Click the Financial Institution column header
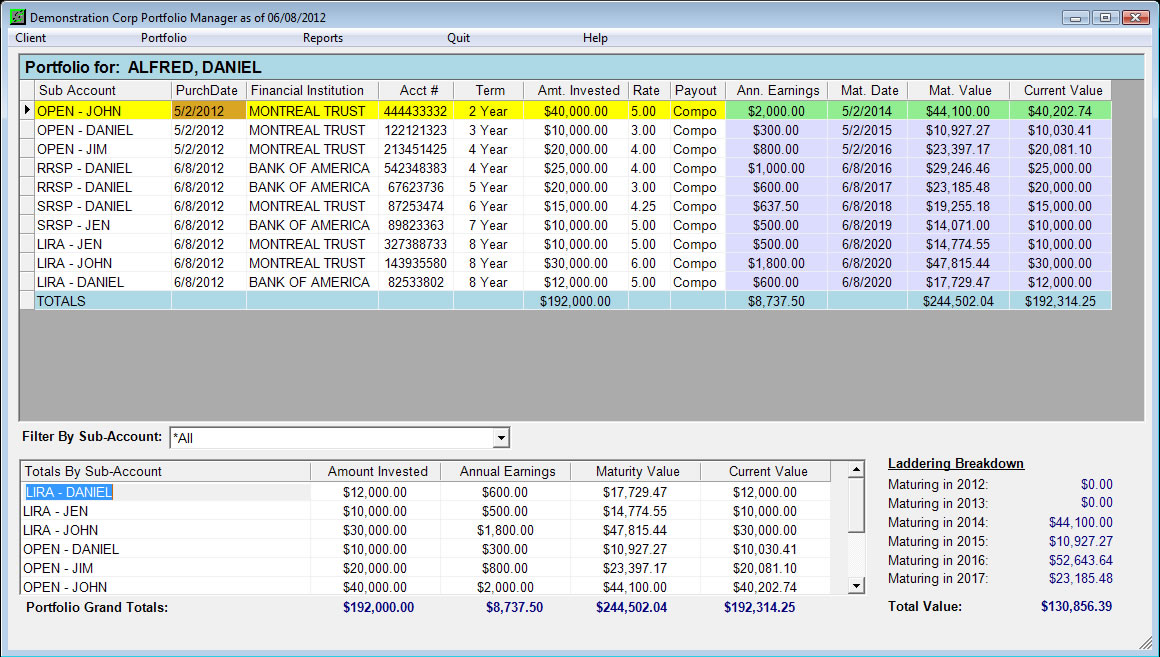Image resolution: width=1160 pixels, height=657 pixels. 311,90
